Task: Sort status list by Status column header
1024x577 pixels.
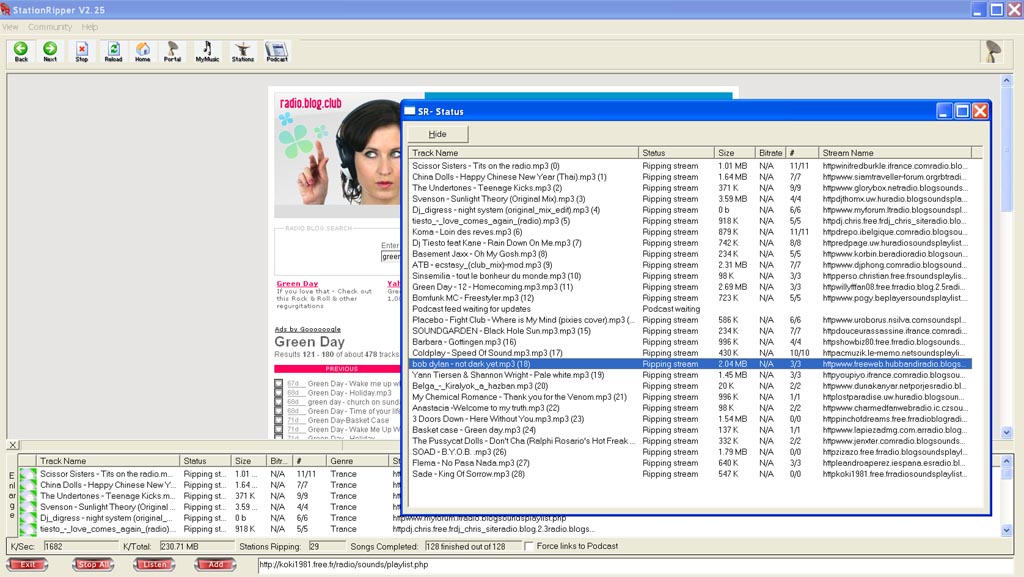Action: 676,153
